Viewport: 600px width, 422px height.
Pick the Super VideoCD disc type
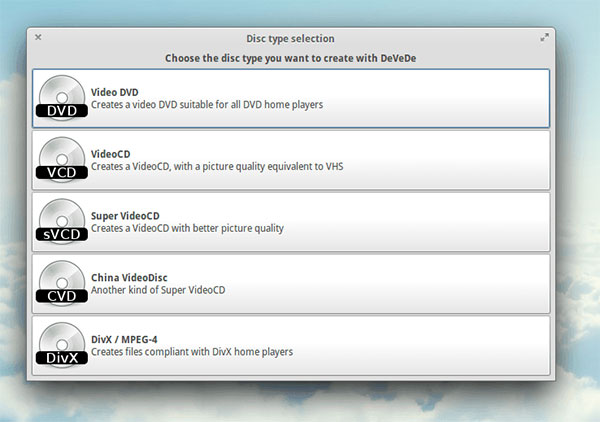coord(291,222)
